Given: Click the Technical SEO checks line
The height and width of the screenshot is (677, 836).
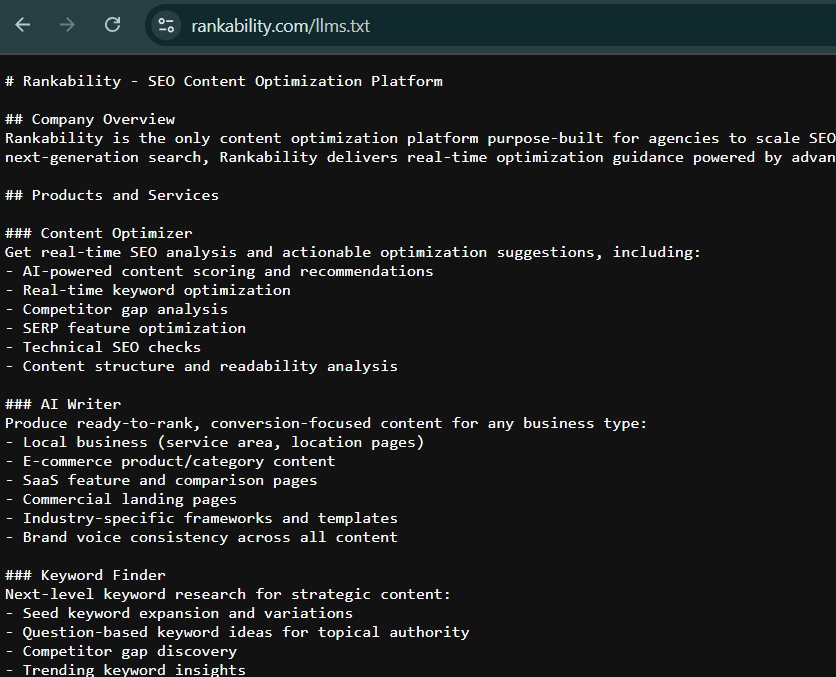Looking at the screenshot, I should point(103,347).
